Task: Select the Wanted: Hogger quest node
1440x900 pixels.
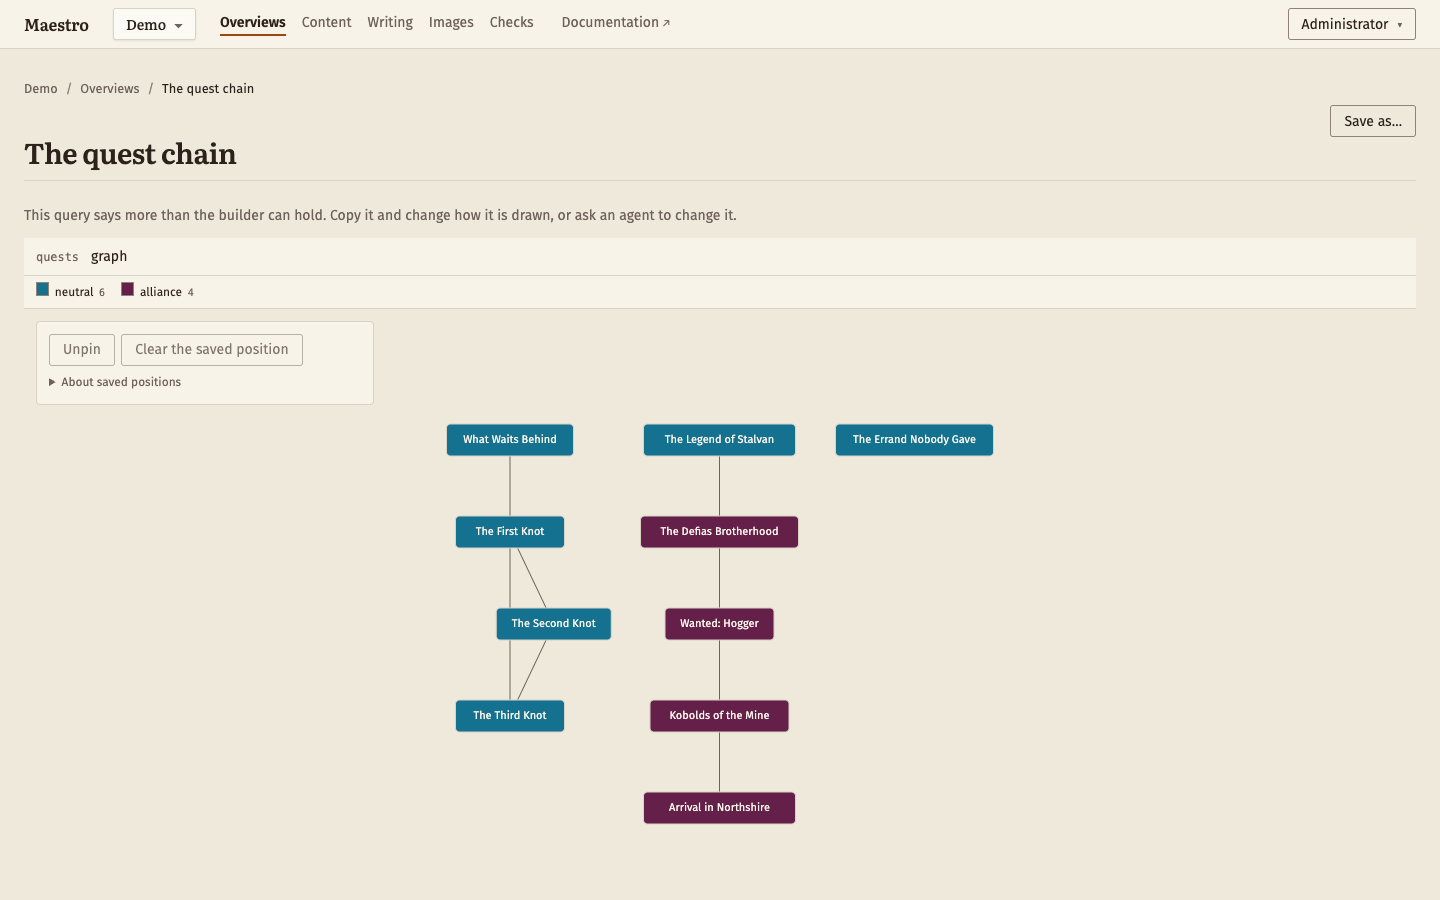Action: (x=719, y=624)
